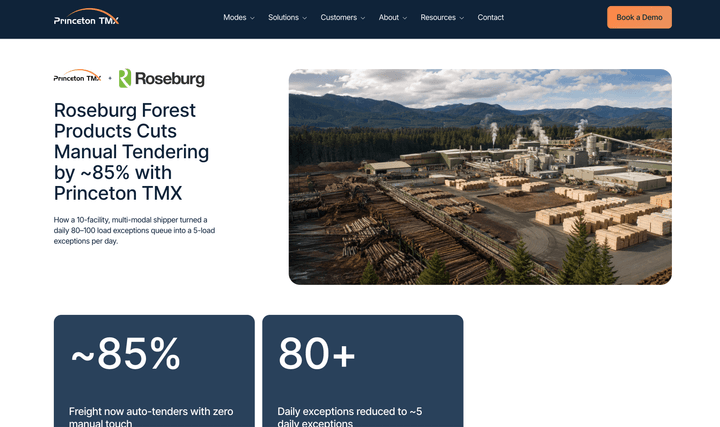Open the Solutions menu
Viewport: 720px width, 427px height.
click(x=283, y=17)
